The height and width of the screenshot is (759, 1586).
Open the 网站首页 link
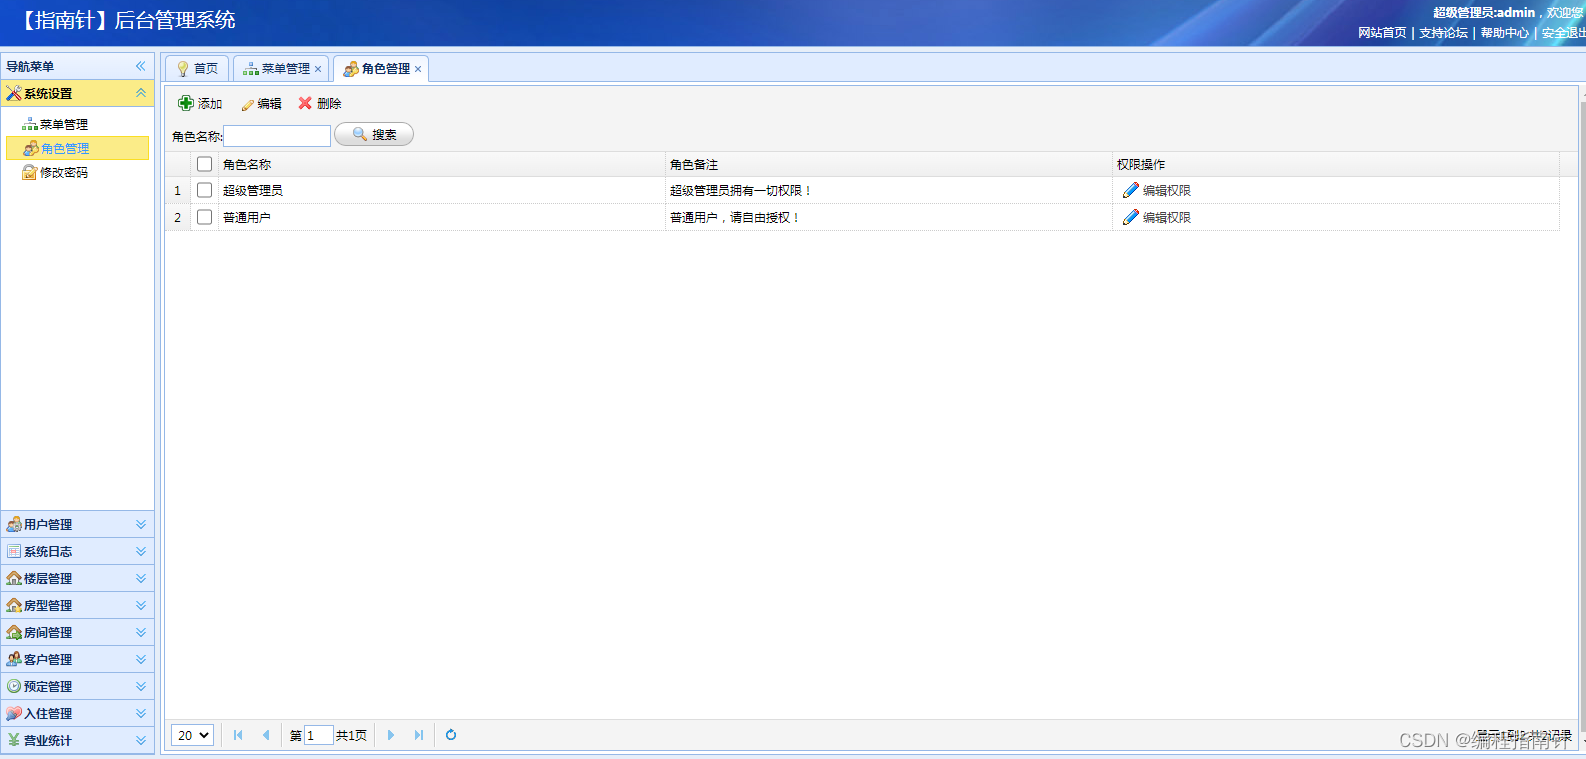(x=1382, y=33)
